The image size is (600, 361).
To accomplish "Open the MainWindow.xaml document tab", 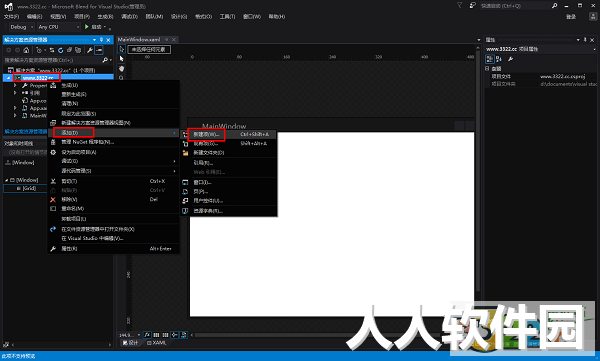I will (139, 39).
